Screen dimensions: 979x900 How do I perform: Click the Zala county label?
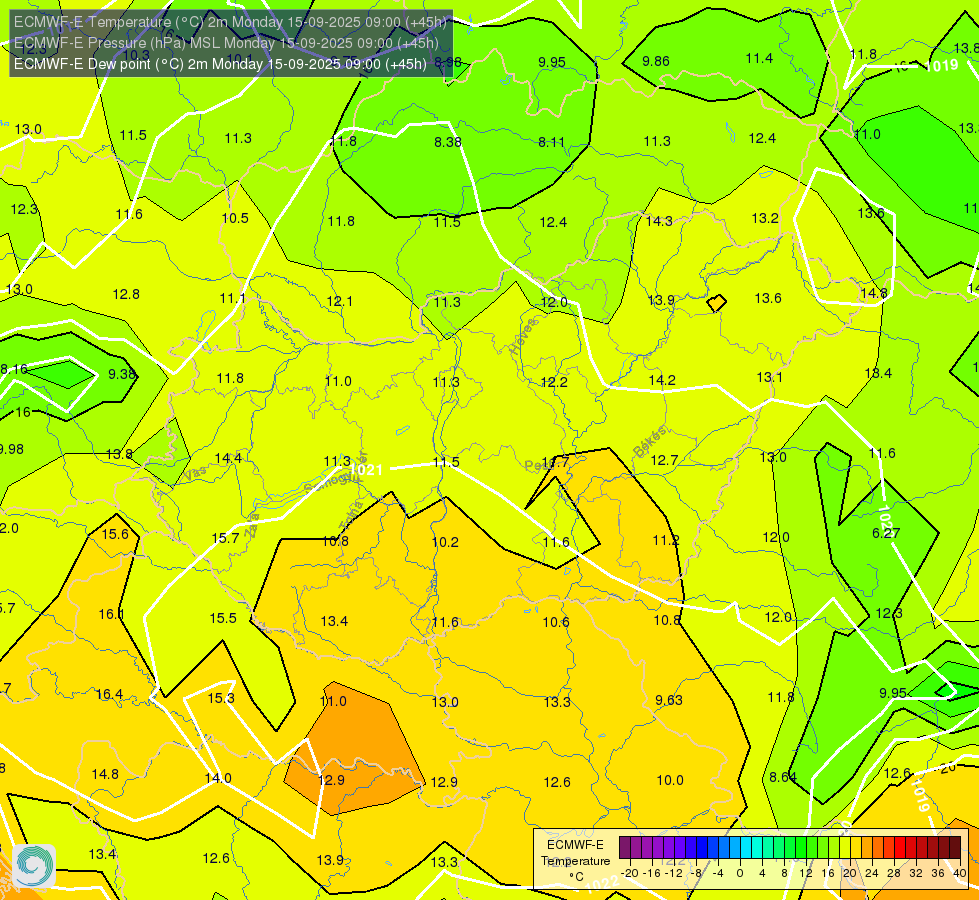tap(252, 527)
